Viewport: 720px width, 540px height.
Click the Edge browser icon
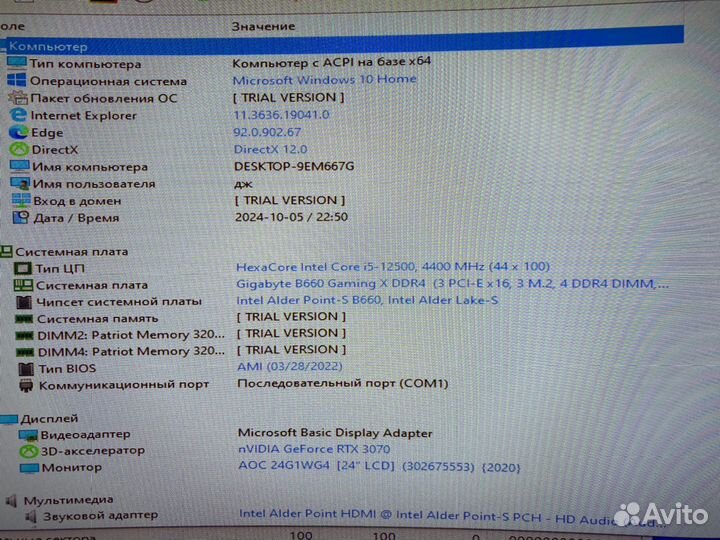[17, 132]
